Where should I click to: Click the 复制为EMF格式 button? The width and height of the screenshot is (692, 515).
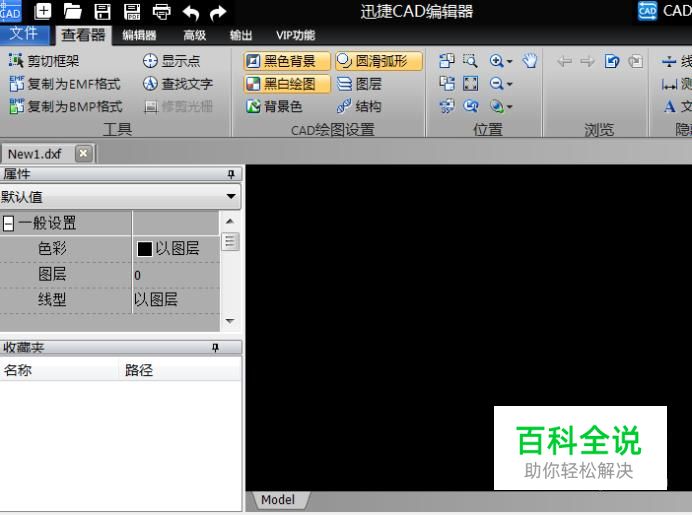[66, 84]
